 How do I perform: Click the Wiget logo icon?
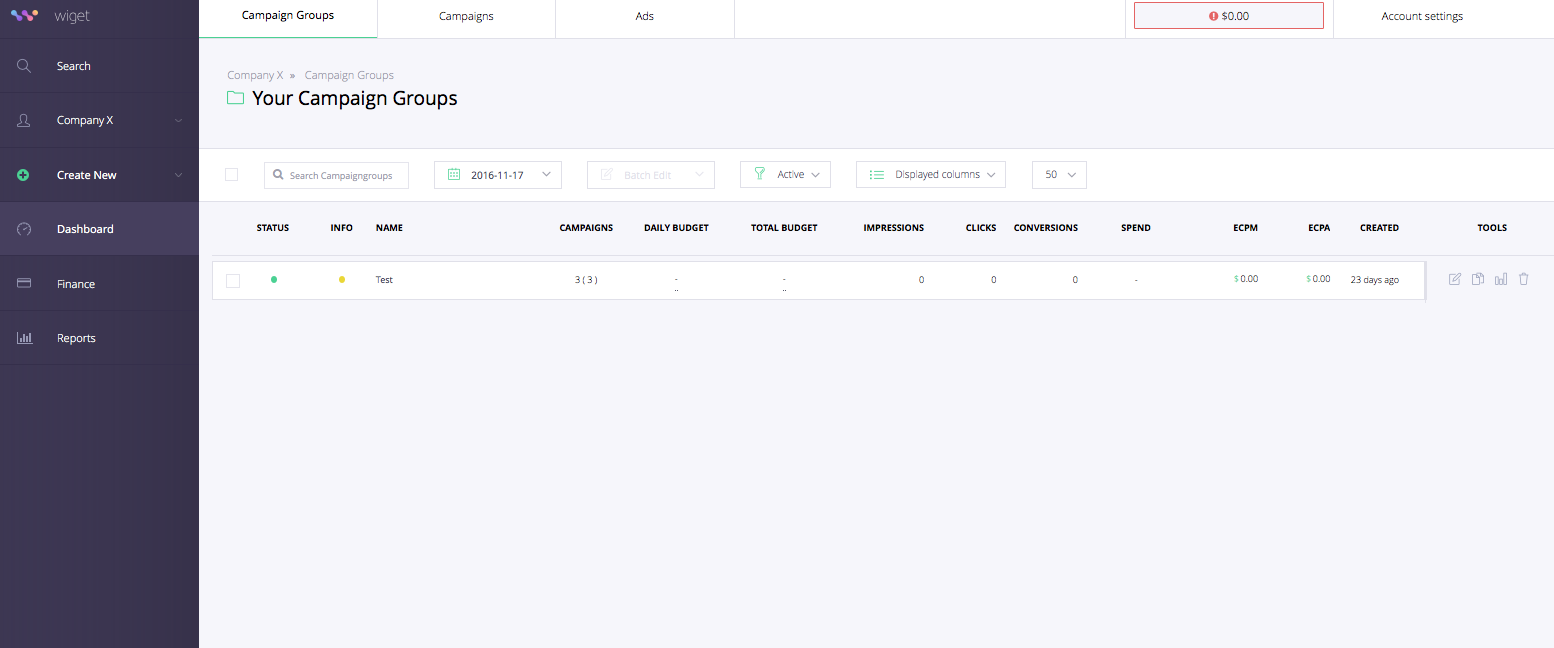[x=24, y=16]
